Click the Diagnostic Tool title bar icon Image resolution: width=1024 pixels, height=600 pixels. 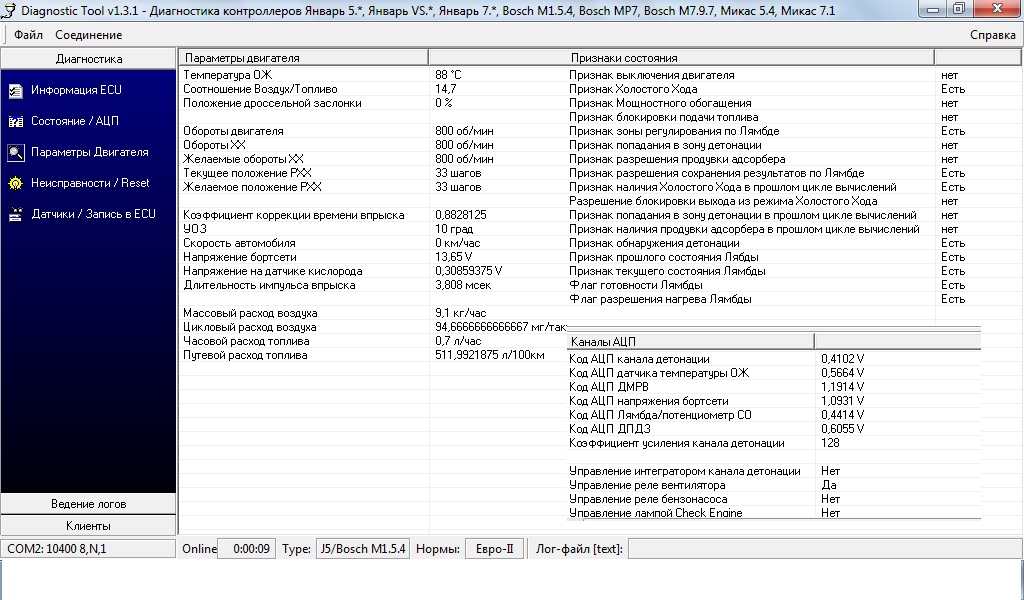[x=9, y=9]
